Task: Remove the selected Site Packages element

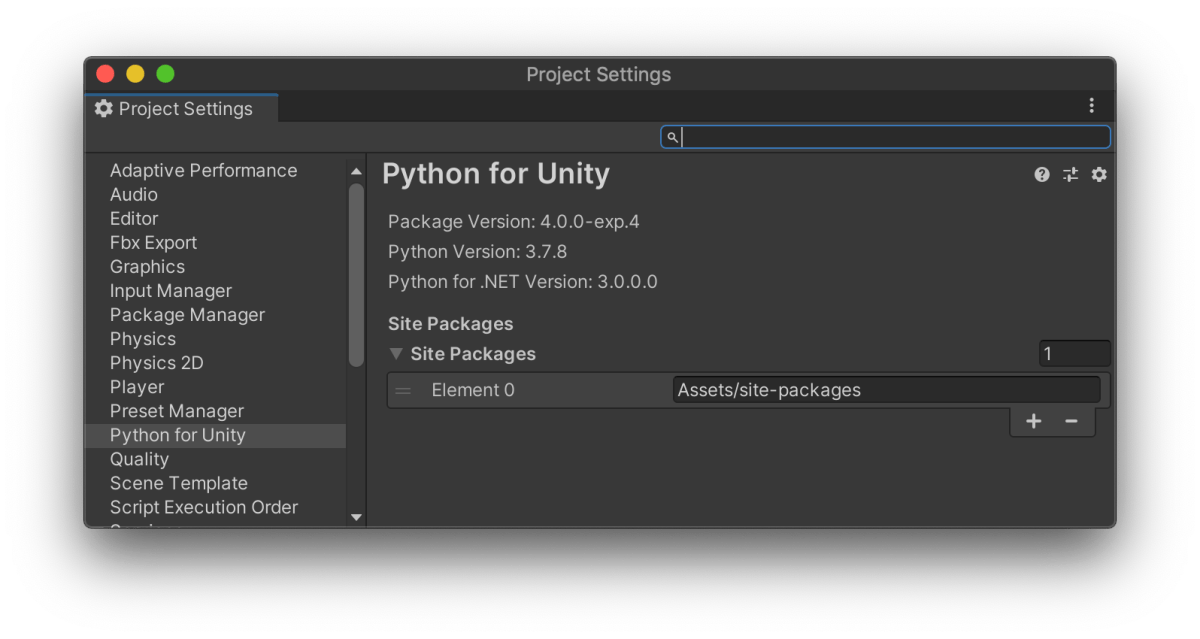Action: (1071, 421)
